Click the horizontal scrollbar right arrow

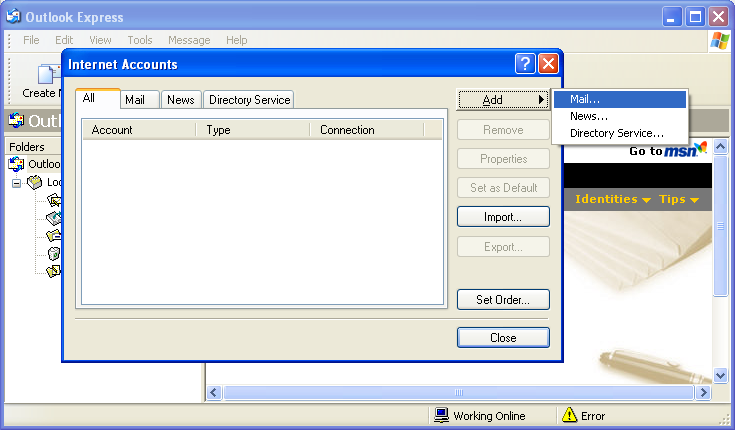coord(703,392)
